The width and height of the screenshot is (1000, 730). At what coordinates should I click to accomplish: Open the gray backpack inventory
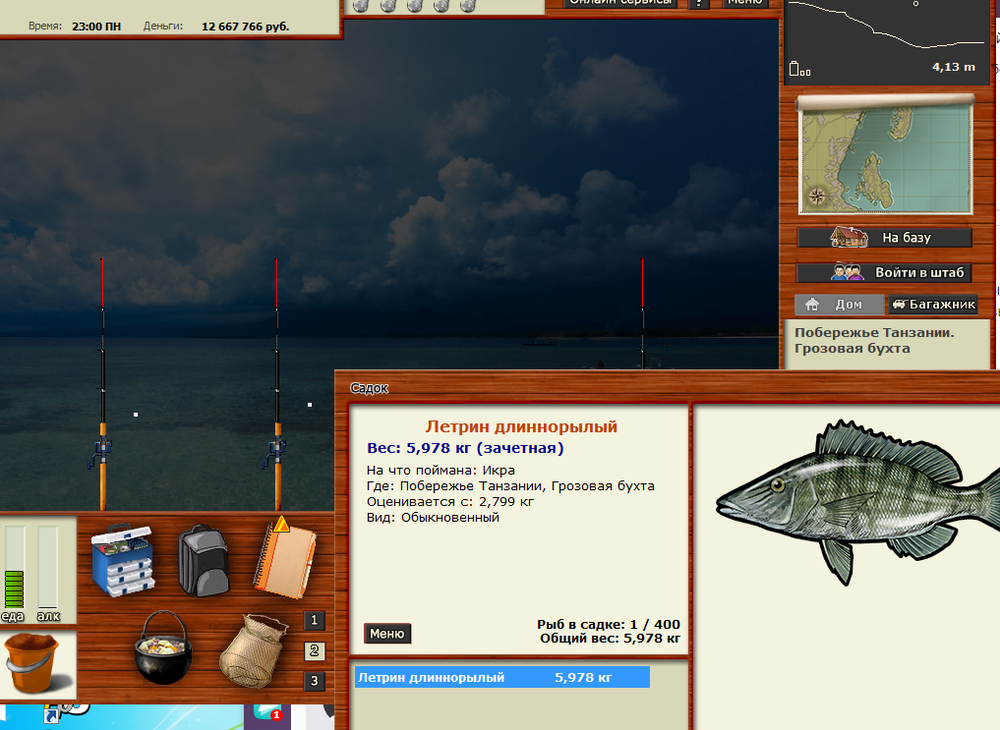203,561
